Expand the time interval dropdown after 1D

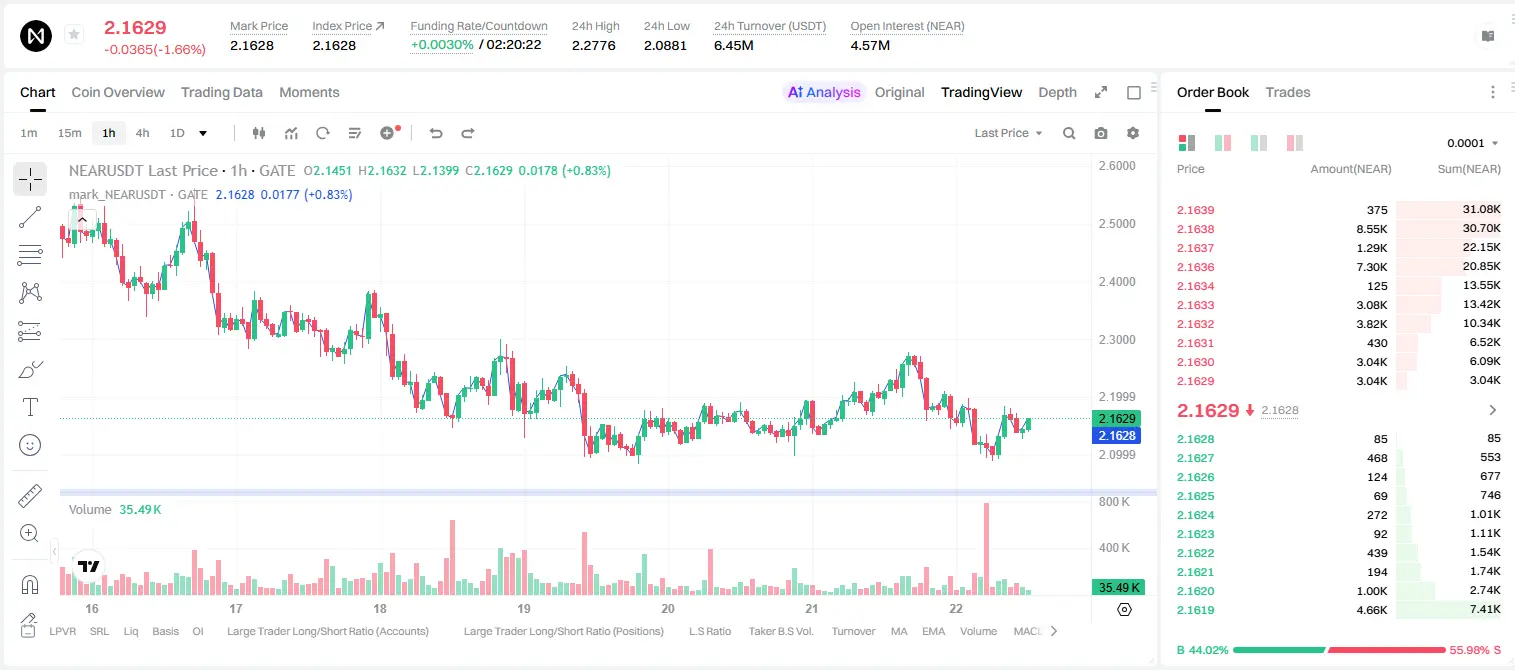[x=203, y=133]
